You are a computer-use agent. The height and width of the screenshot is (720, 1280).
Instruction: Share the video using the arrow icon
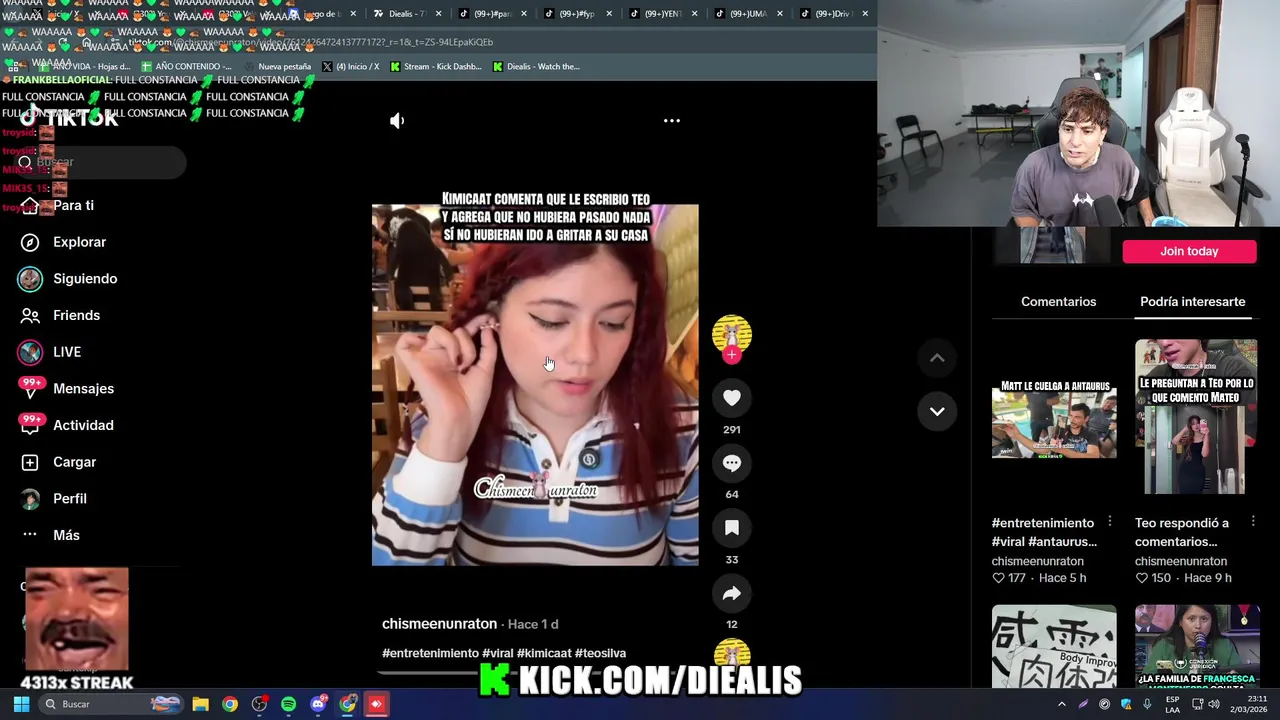pos(732,593)
